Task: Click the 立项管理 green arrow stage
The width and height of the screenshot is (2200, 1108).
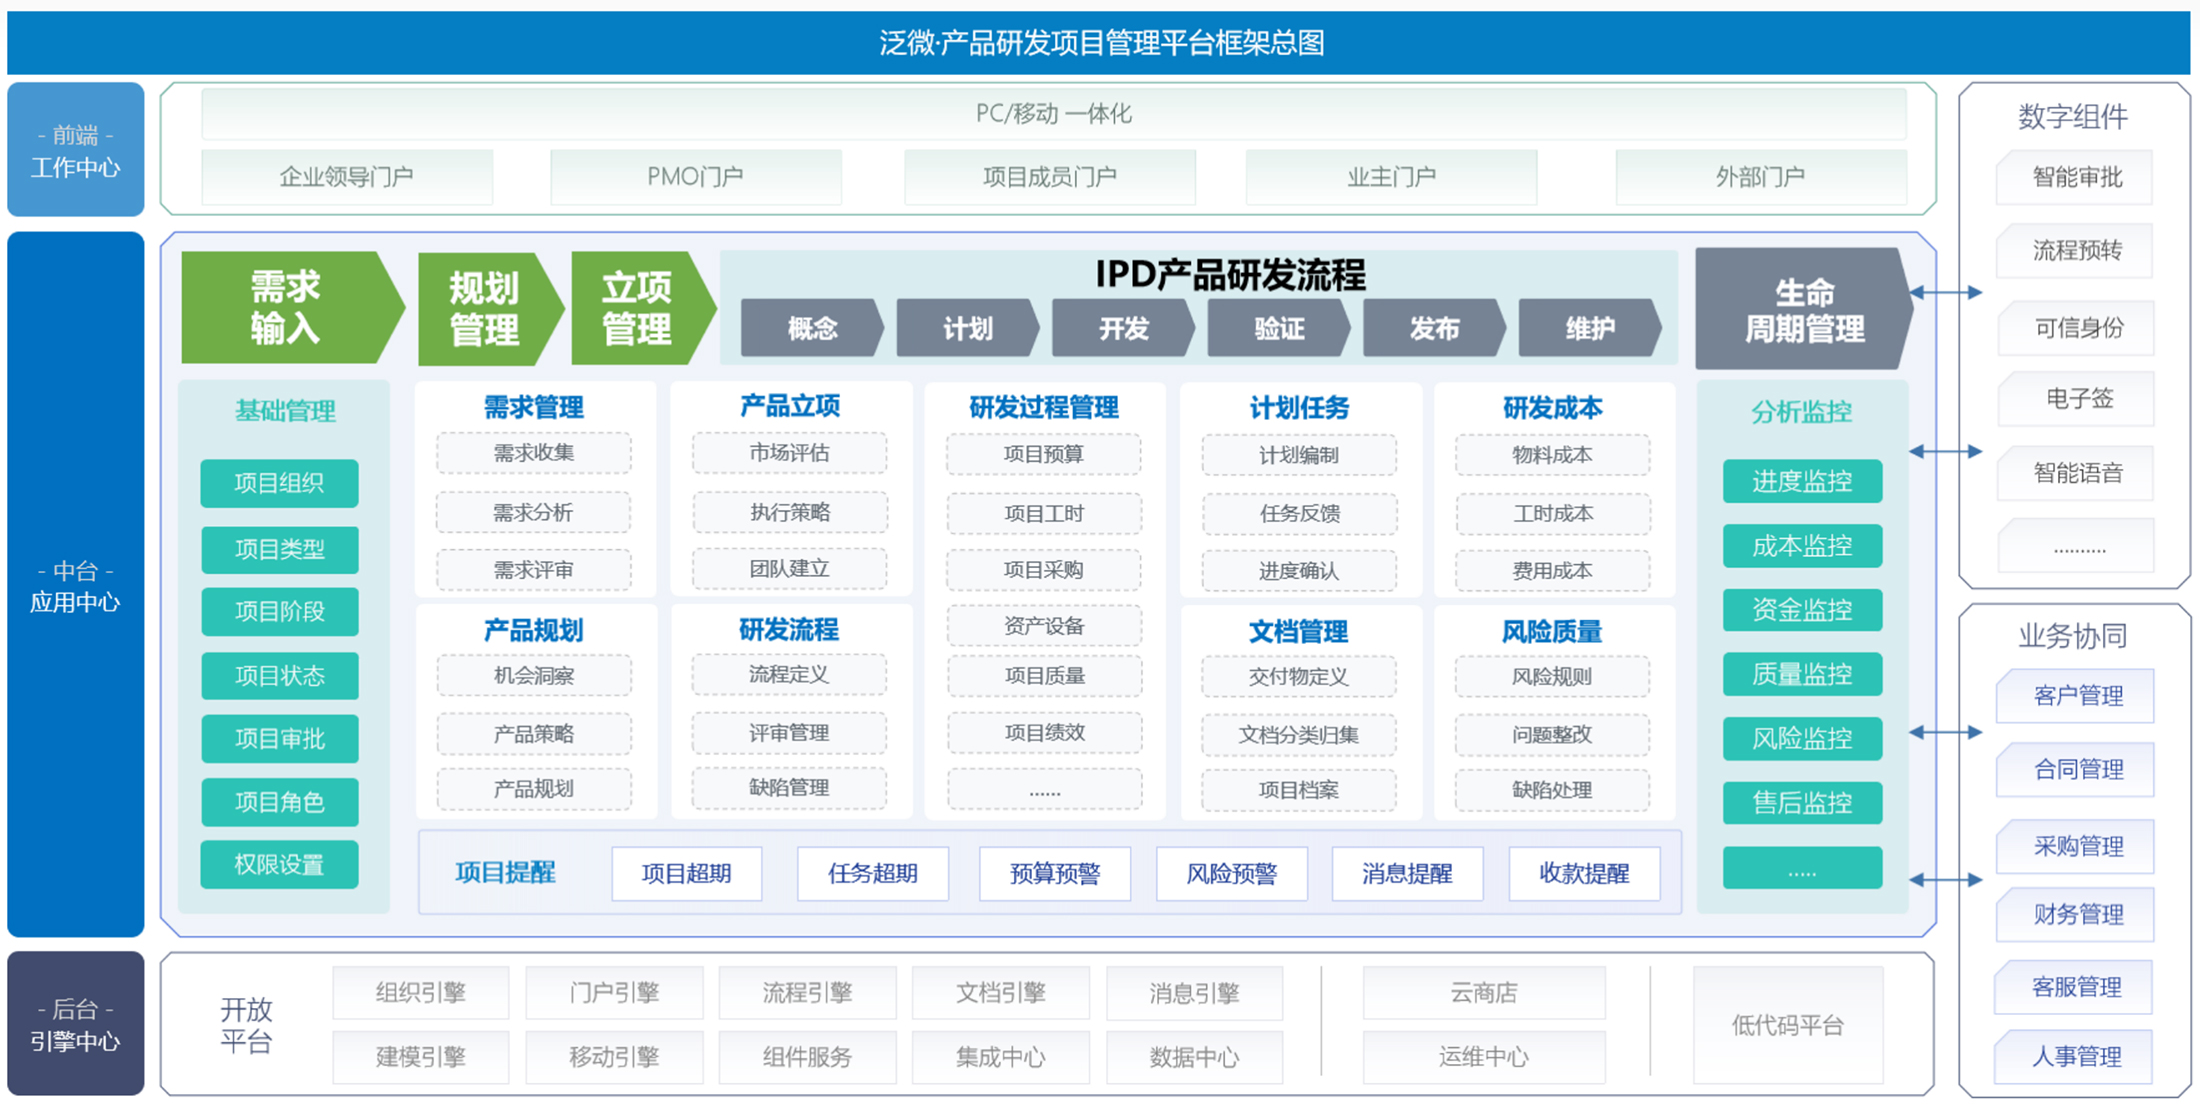Action: [x=636, y=308]
